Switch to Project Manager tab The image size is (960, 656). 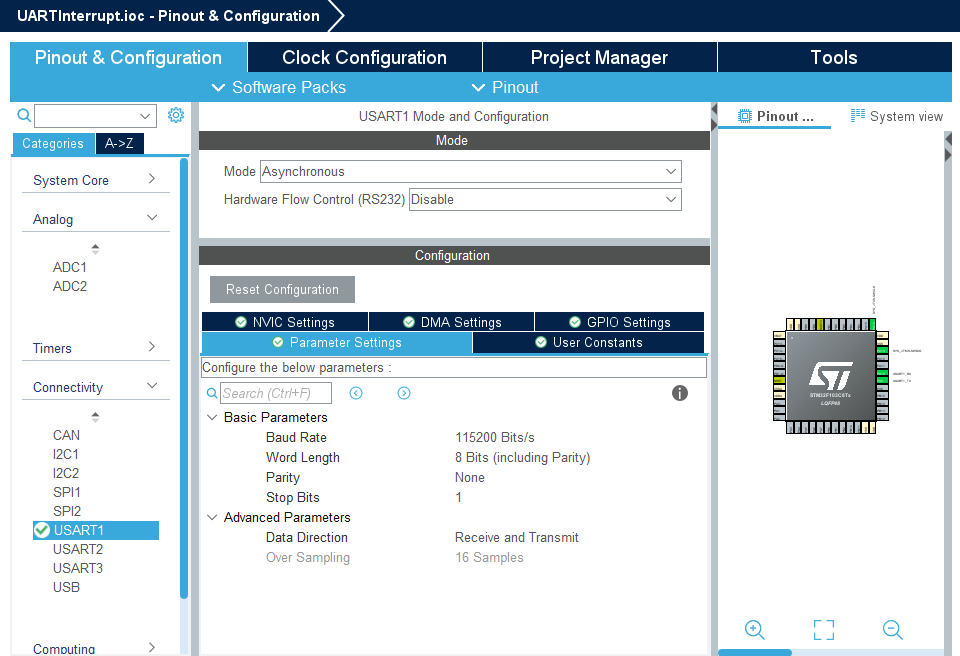[x=599, y=57]
